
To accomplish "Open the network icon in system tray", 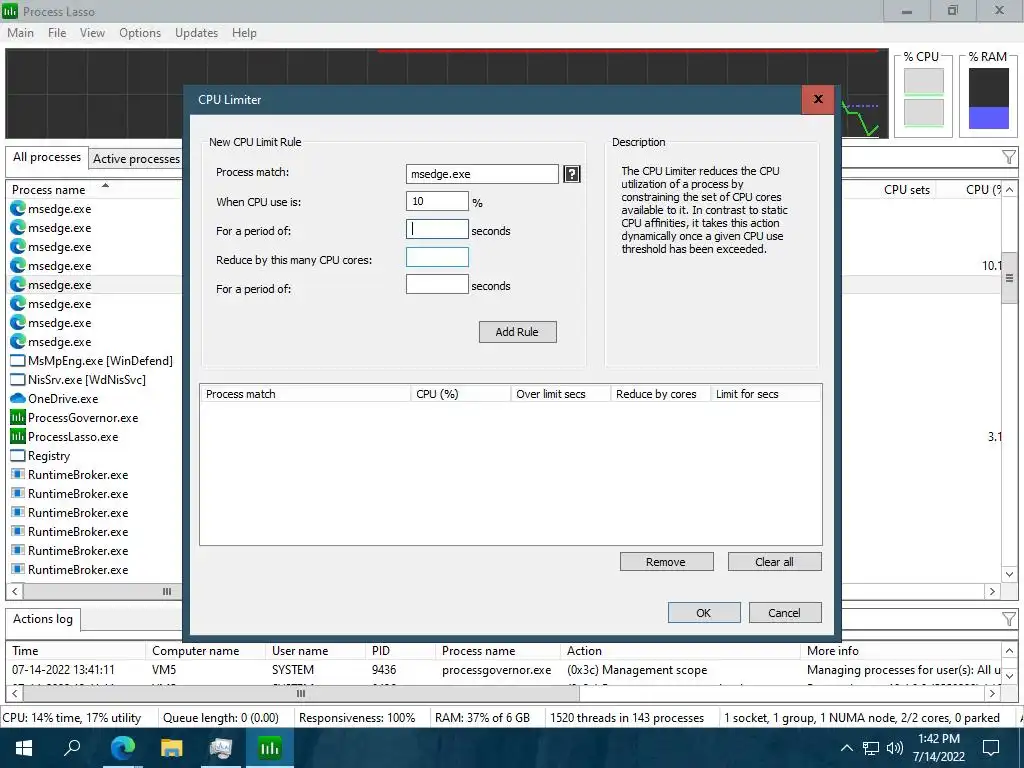I will [x=871, y=748].
